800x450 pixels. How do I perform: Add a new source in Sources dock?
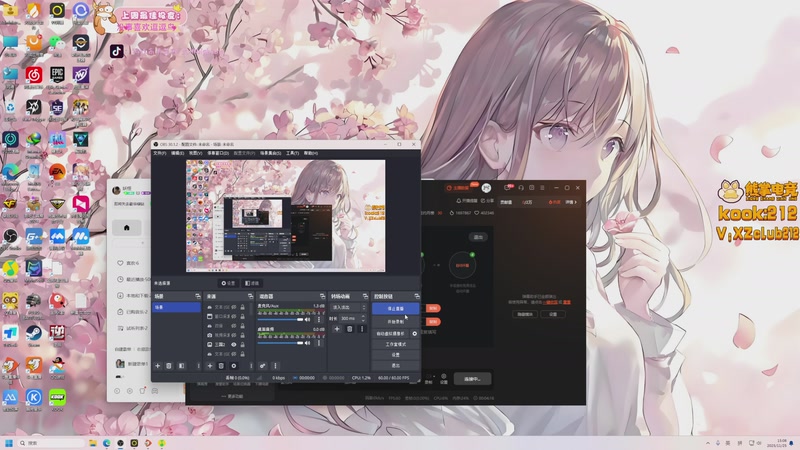click(210, 366)
